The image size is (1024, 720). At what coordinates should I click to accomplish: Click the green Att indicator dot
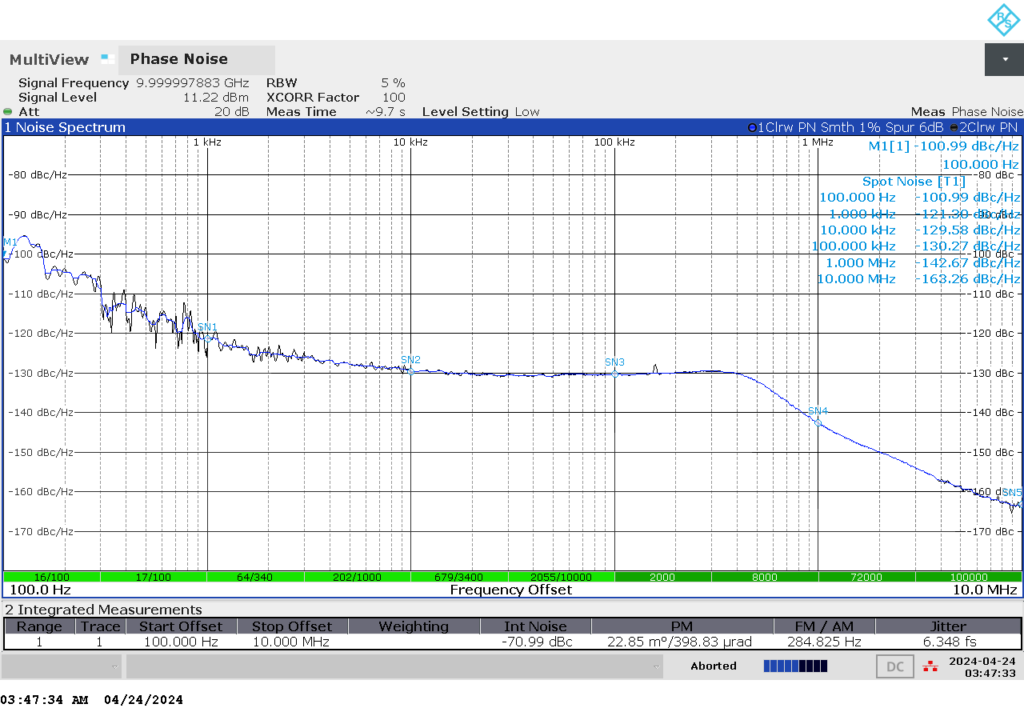(8, 112)
